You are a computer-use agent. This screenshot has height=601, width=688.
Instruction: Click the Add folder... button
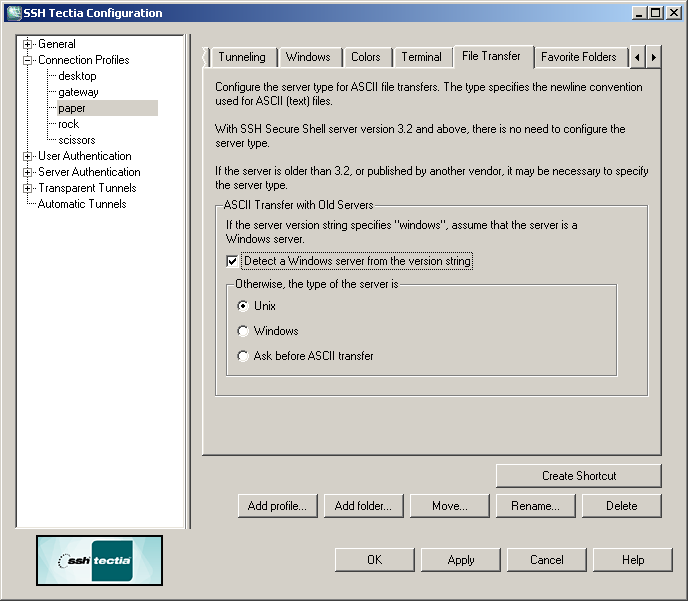363,506
